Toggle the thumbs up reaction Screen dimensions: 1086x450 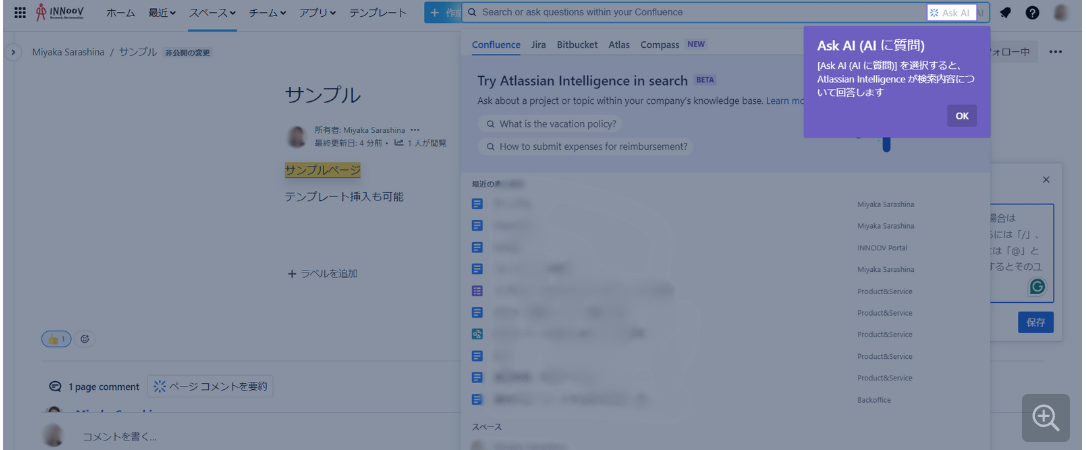pos(56,339)
